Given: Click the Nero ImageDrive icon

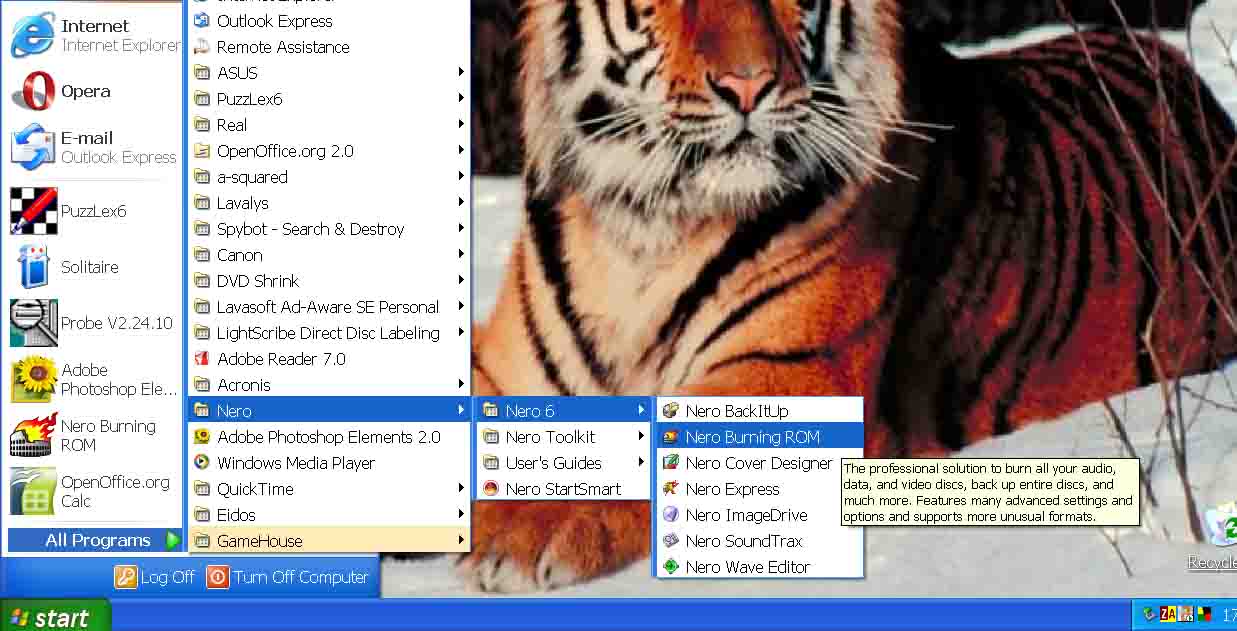Looking at the screenshot, I should tap(671, 515).
